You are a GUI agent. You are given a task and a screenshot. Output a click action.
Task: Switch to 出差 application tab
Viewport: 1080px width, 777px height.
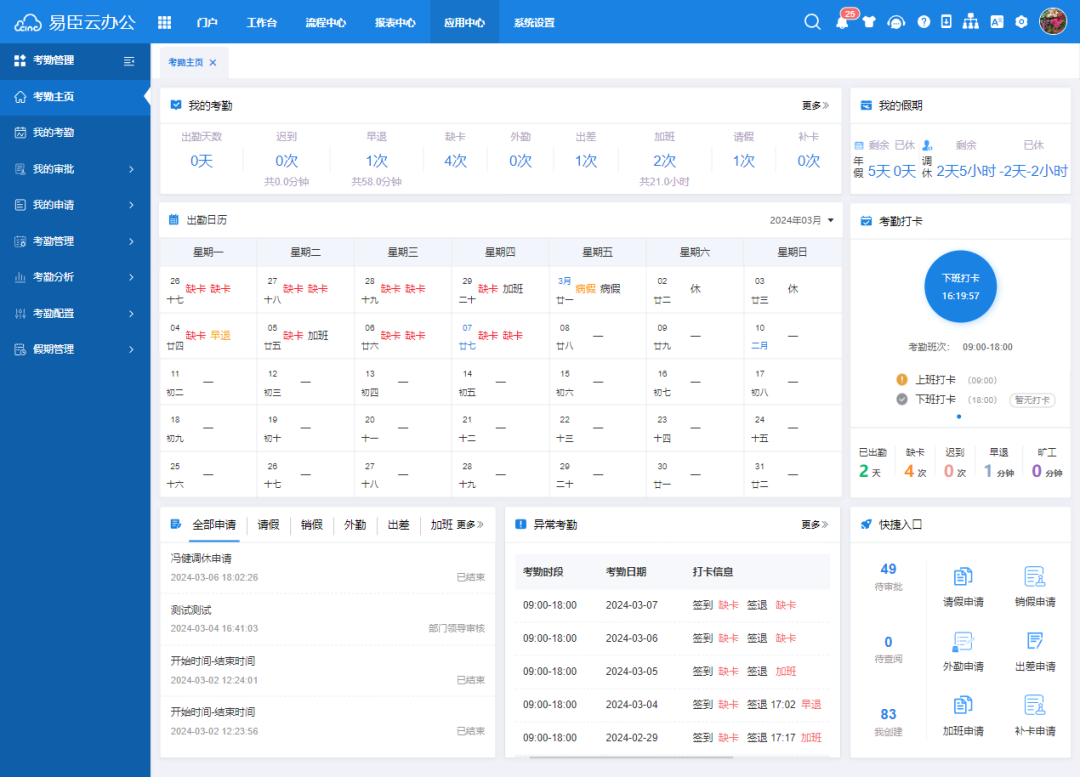[x=398, y=525]
